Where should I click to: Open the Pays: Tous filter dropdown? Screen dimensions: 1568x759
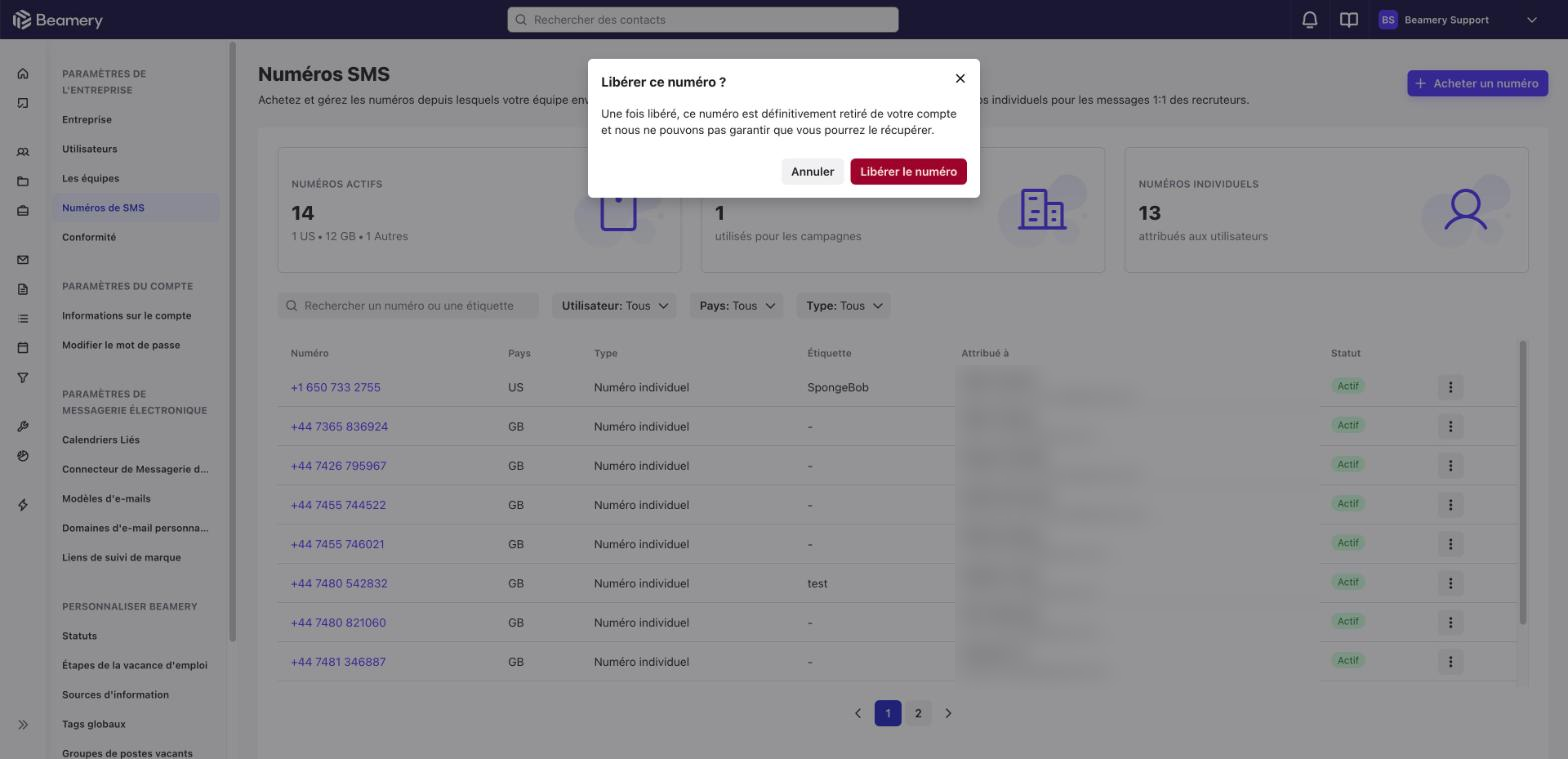click(737, 306)
